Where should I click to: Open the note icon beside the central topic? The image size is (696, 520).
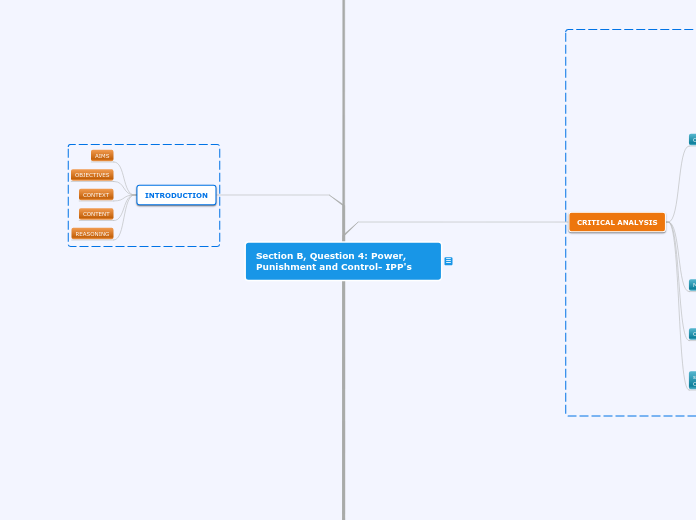pos(448,261)
